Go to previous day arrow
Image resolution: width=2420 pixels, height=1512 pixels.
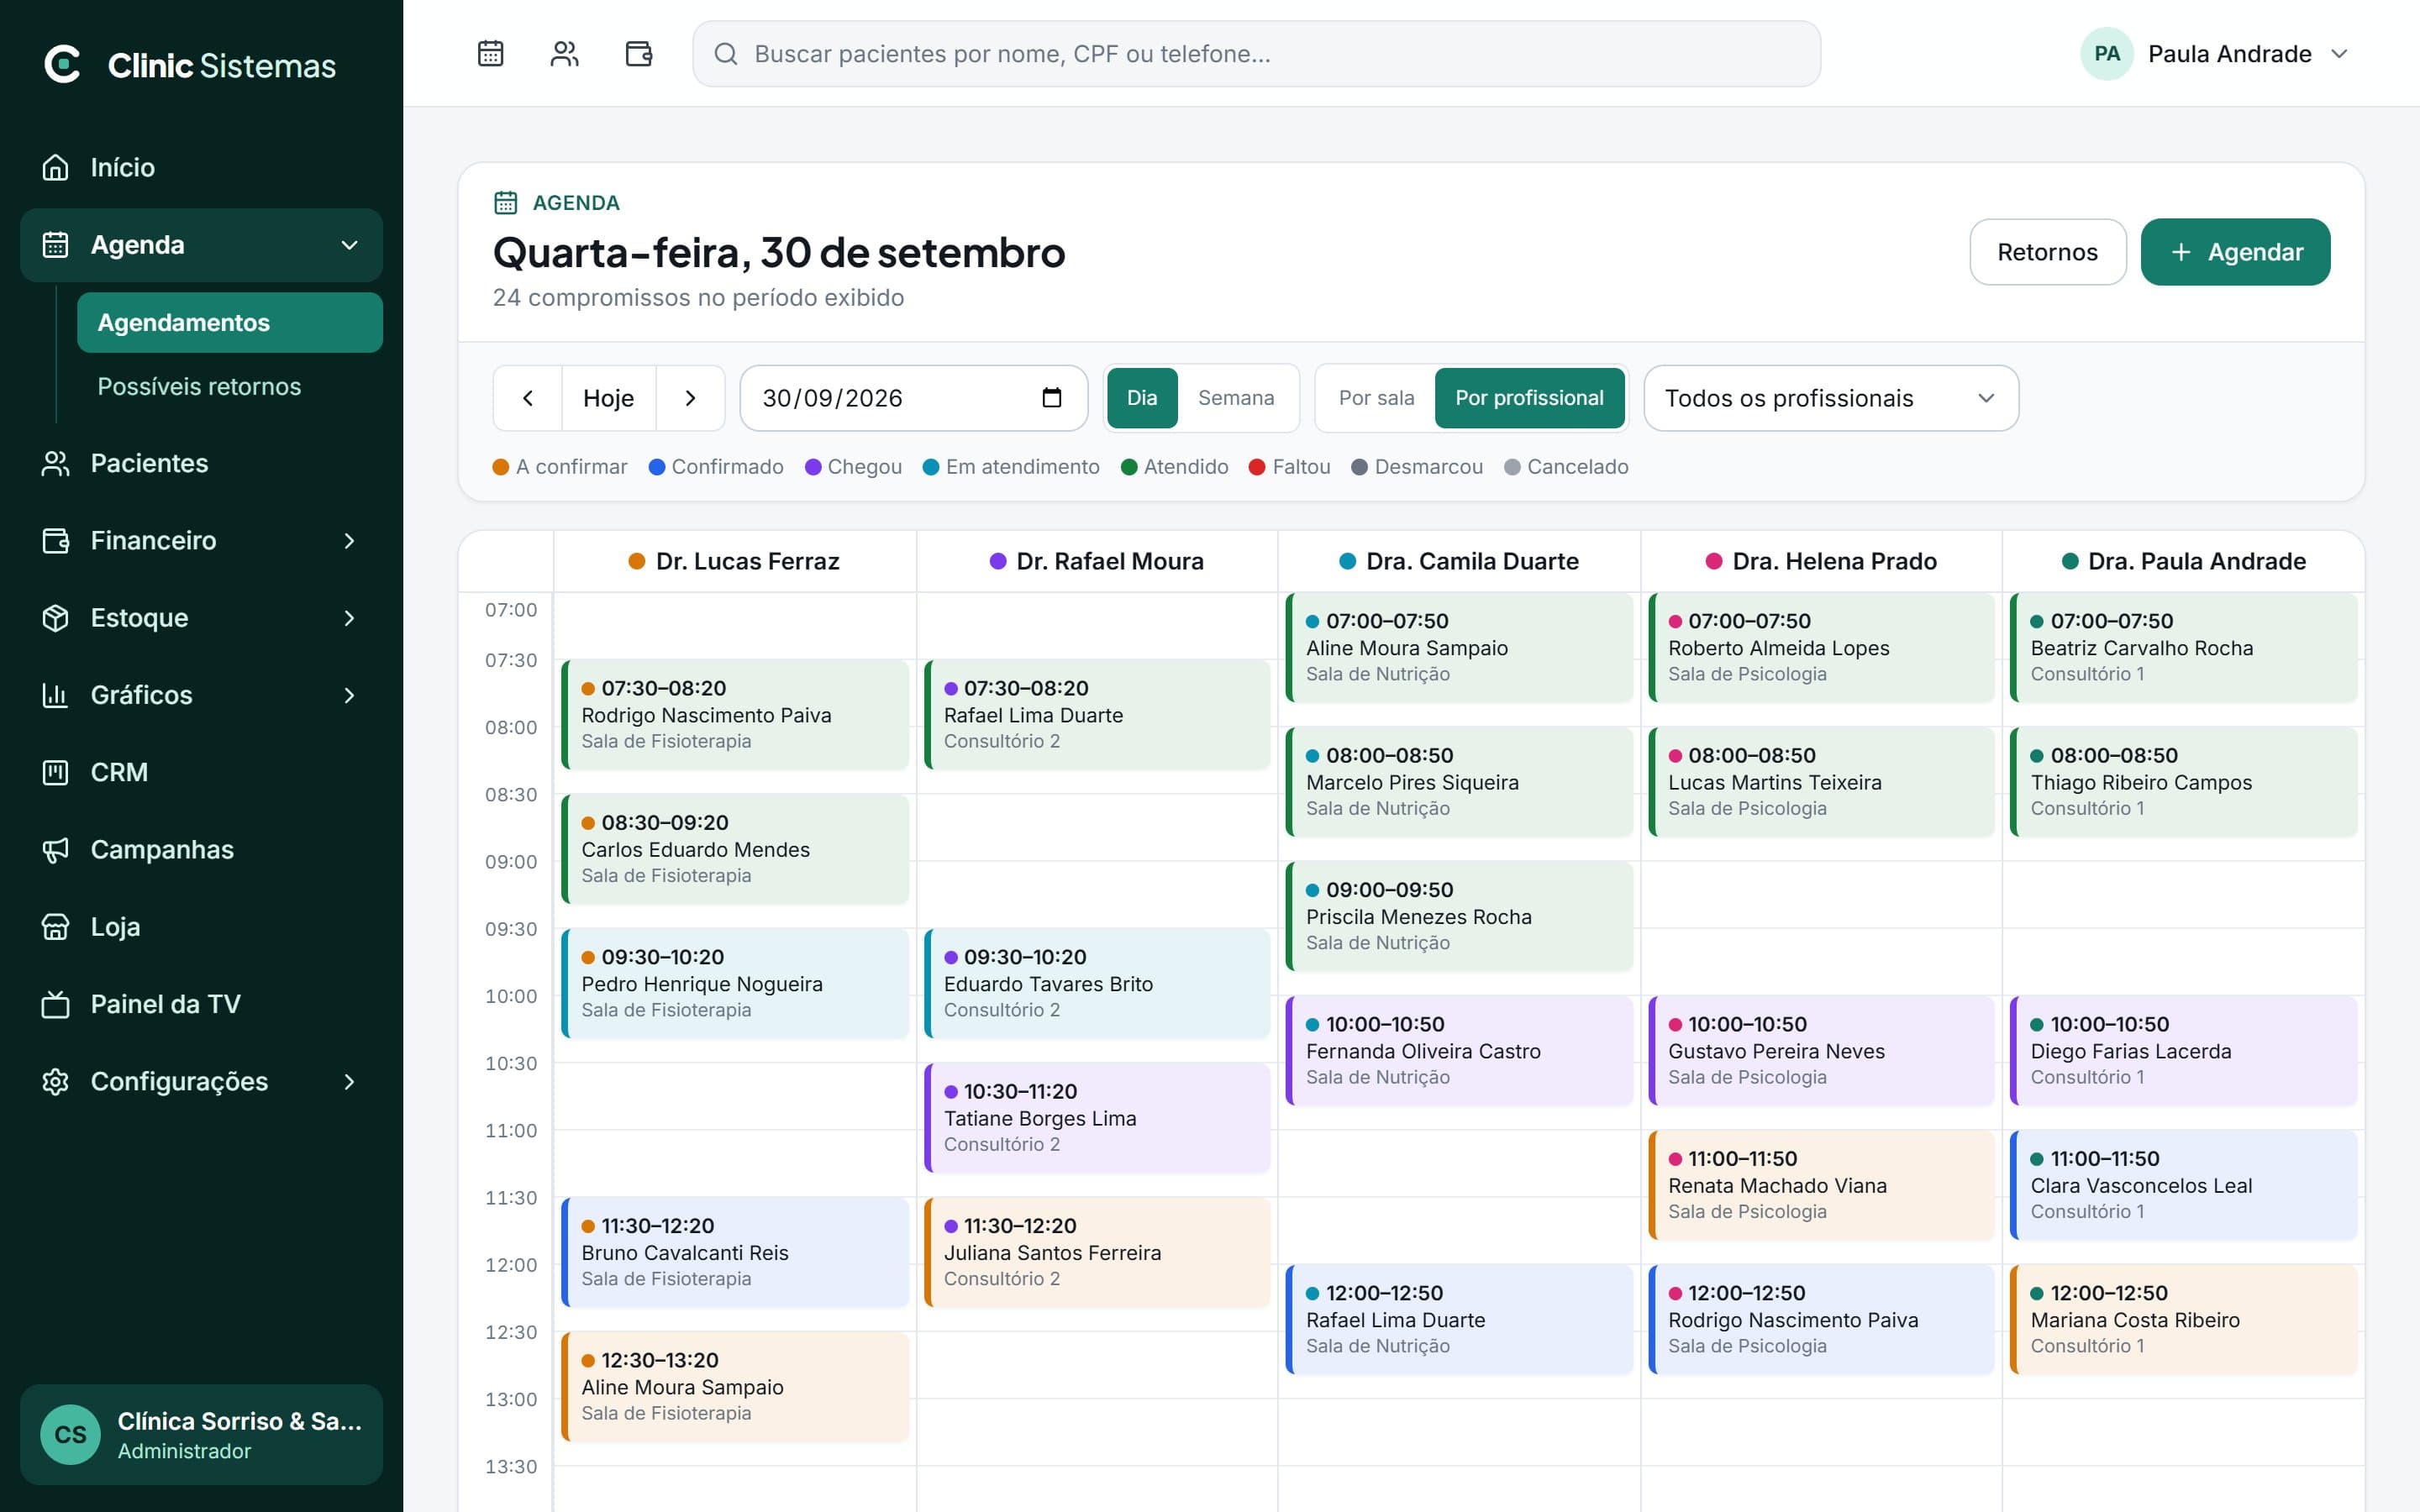[x=528, y=398]
